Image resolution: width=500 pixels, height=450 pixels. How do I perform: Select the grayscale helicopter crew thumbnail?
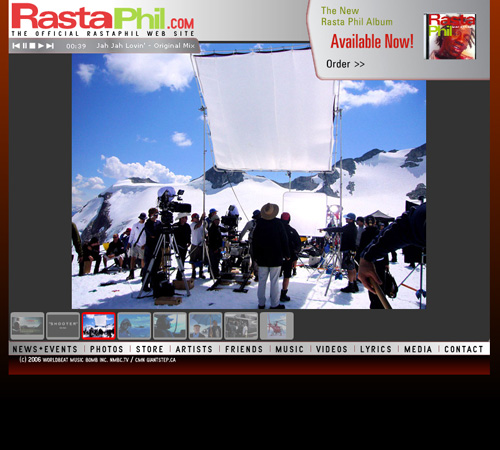tap(241, 326)
